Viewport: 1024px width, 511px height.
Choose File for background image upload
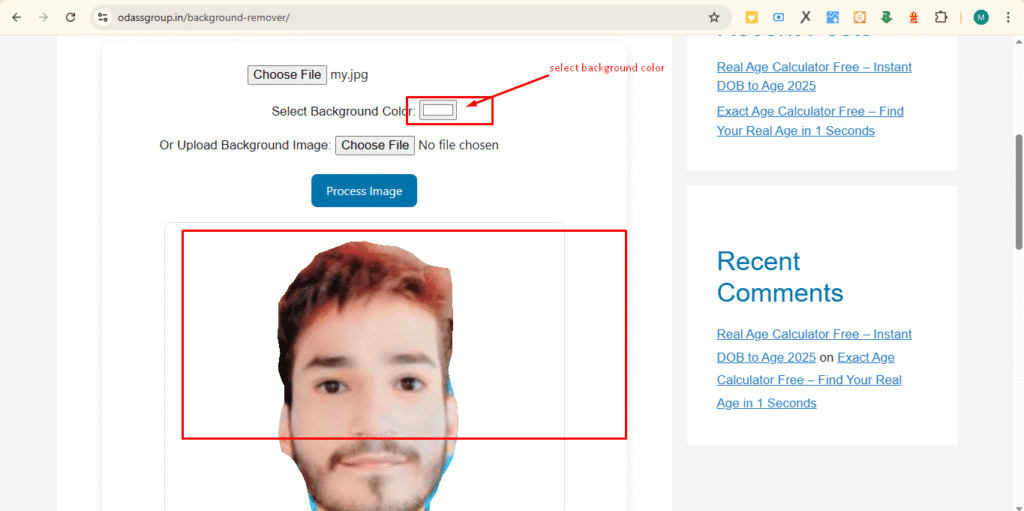coord(374,145)
